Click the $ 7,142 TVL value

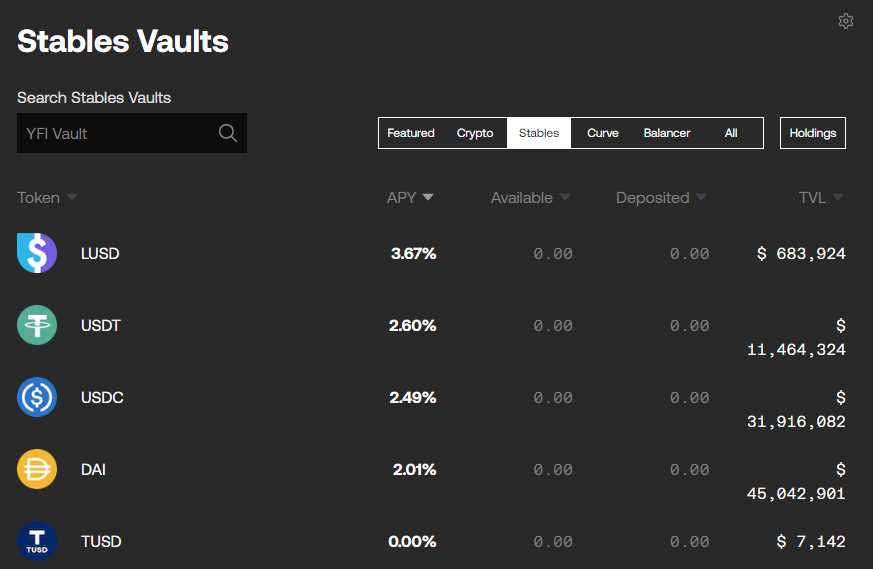pyautogui.click(x=811, y=542)
